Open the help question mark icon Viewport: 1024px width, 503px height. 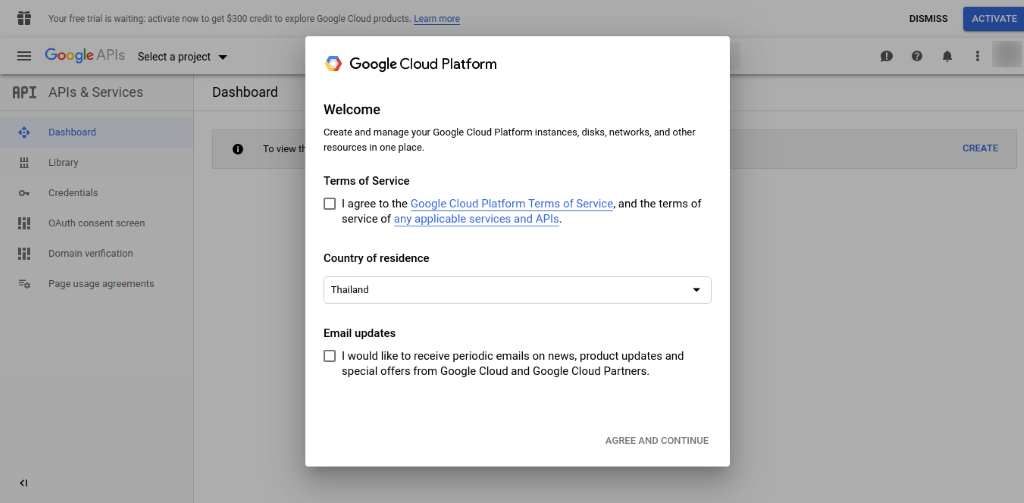(x=917, y=56)
